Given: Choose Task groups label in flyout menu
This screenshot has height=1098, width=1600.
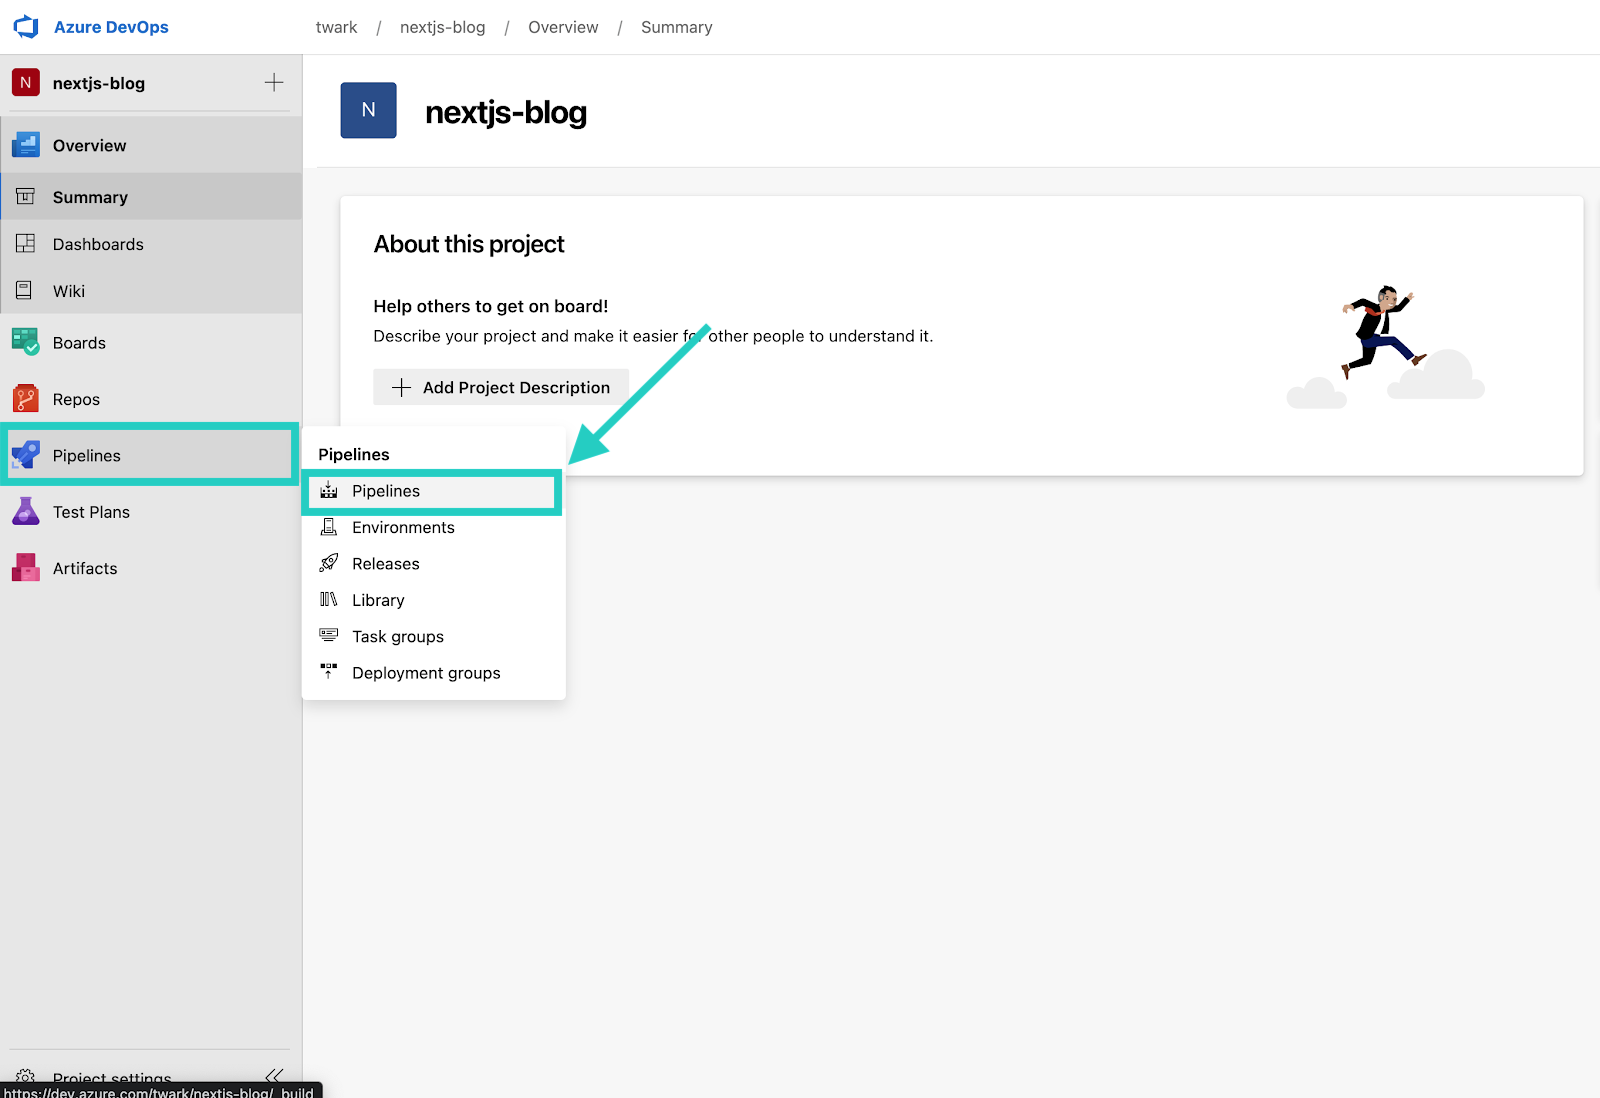Looking at the screenshot, I should (x=398, y=637).
